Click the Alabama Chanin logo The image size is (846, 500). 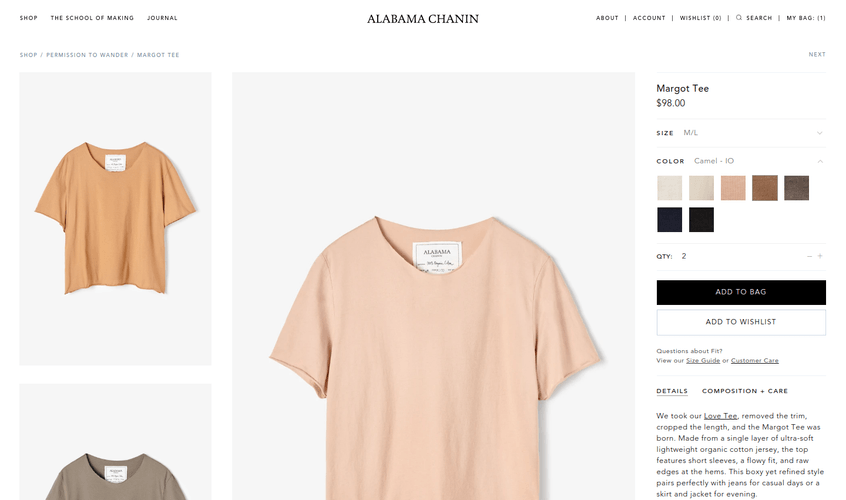click(x=423, y=18)
